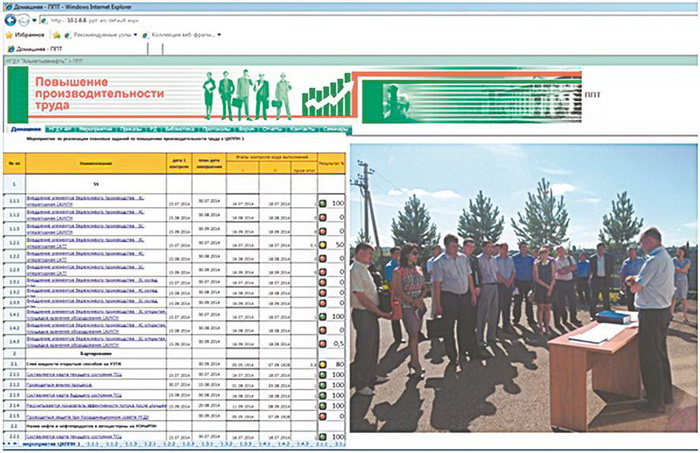Click the browser Forward arrow button
The height and width of the screenshot is (453, 700).
(25, 19)
